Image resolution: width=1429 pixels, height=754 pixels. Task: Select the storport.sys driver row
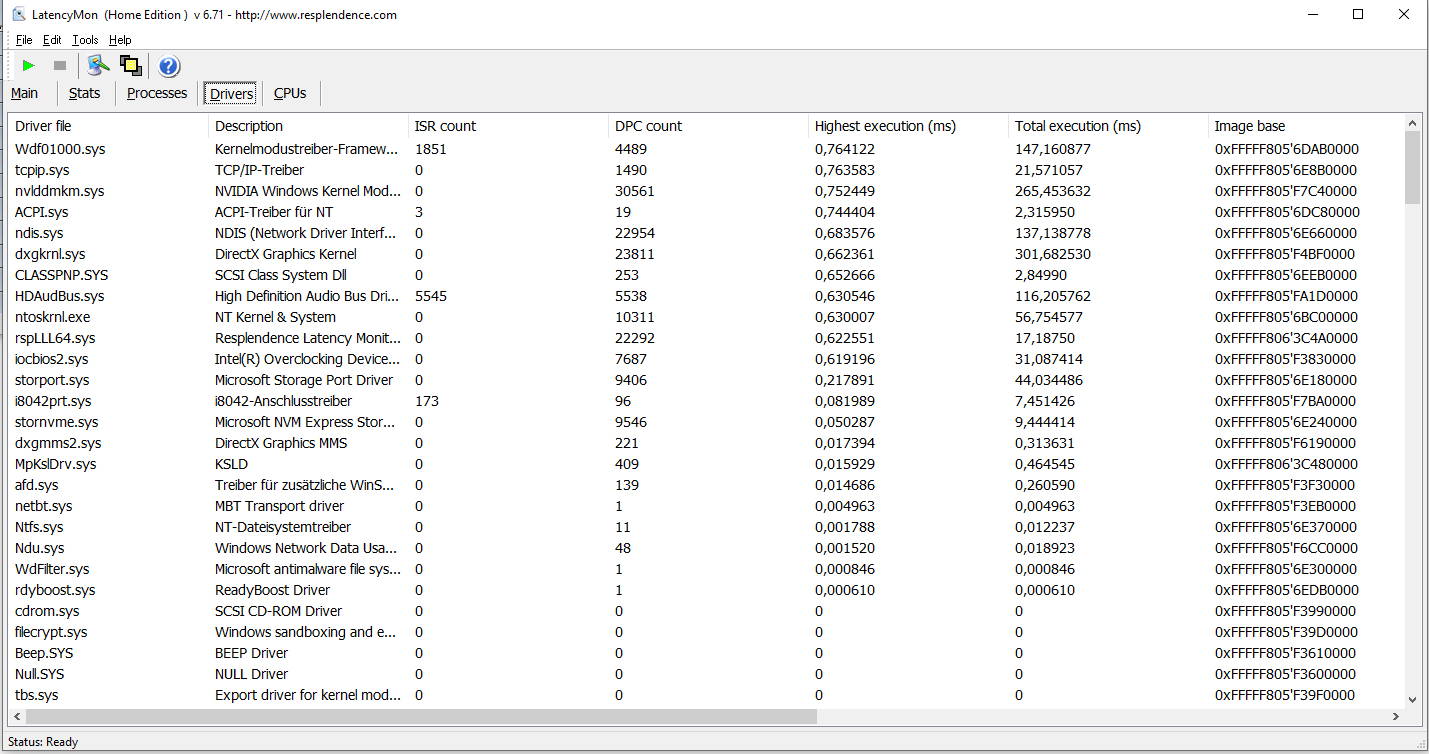click(x=706, y=380)
